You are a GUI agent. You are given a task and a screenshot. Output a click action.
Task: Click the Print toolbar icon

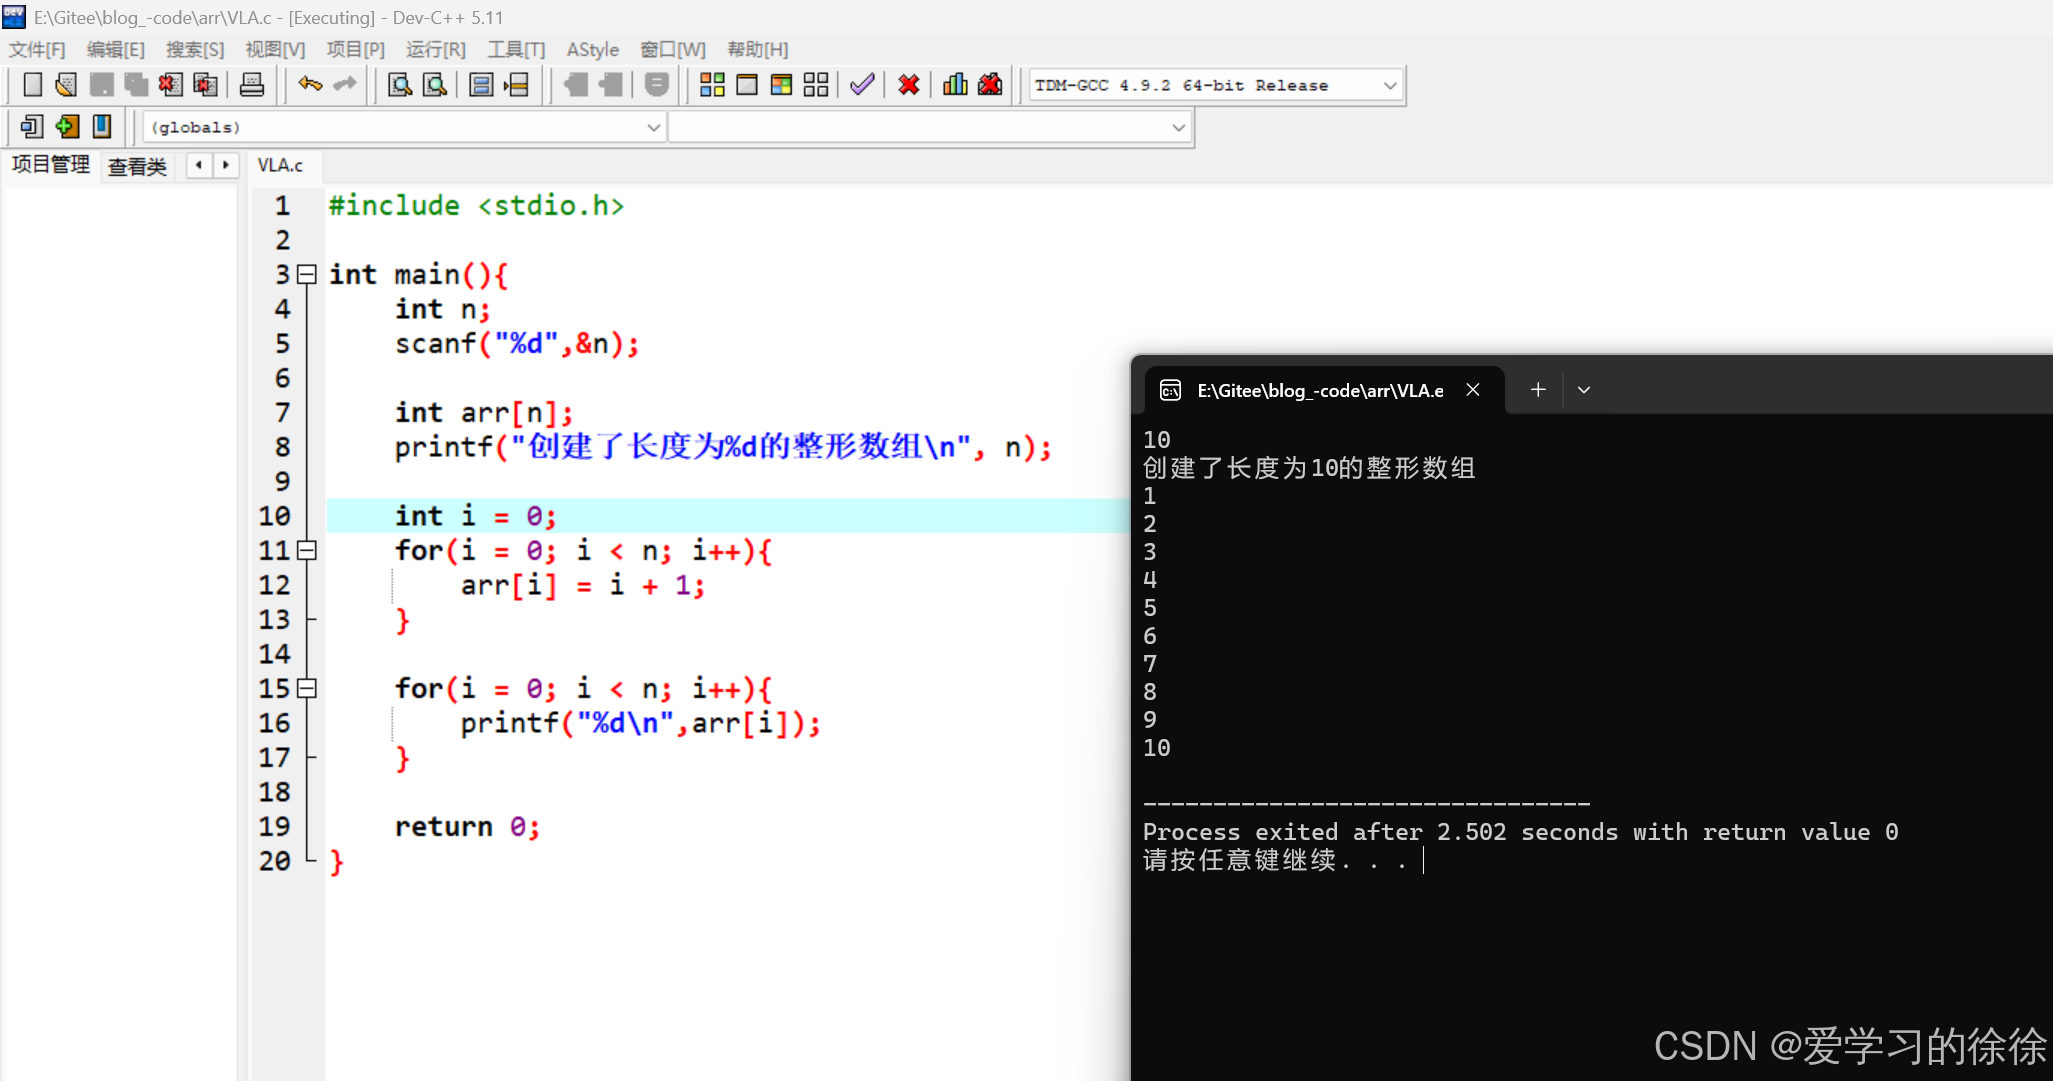click(252, 85)
